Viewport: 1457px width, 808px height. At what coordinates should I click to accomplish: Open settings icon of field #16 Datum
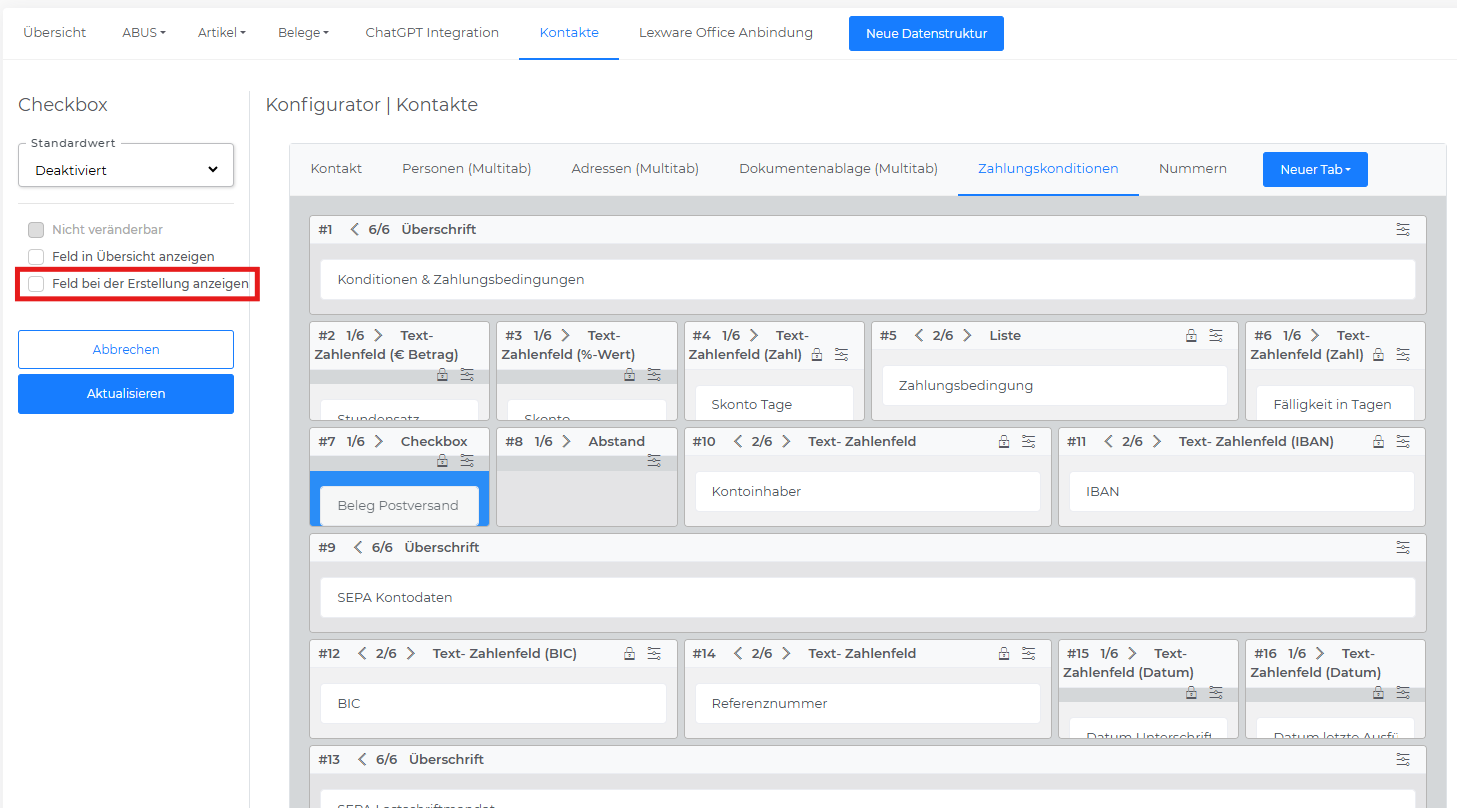tap(1403, 693)
